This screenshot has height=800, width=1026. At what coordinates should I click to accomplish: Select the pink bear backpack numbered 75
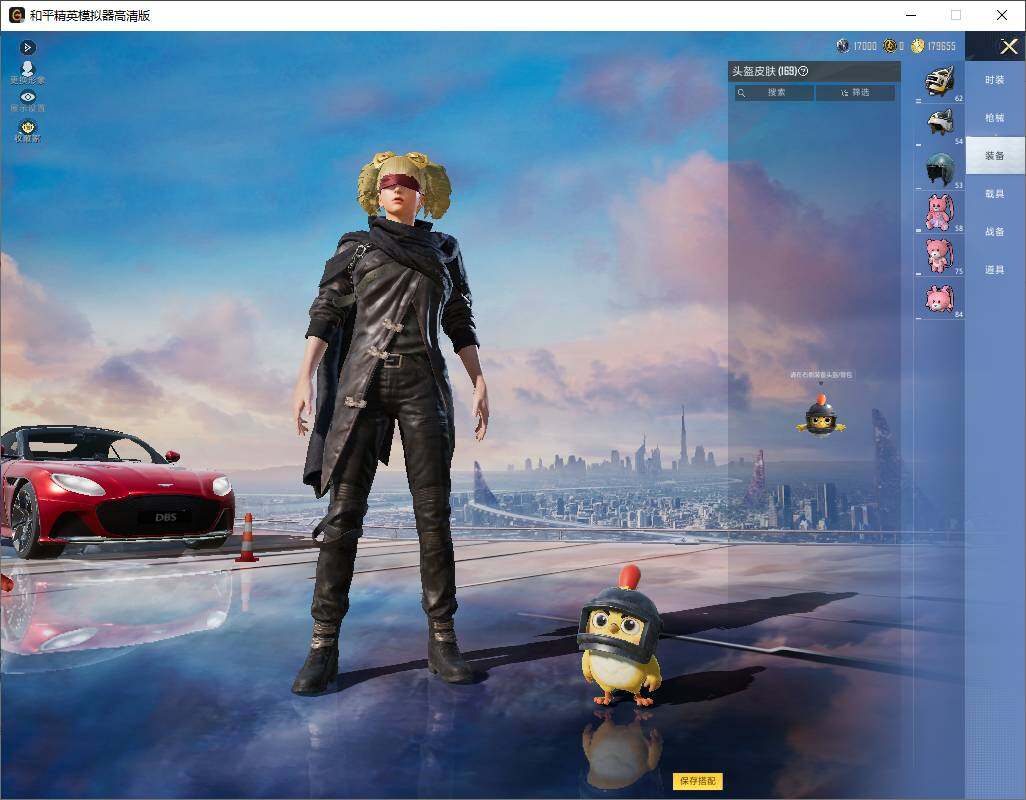point(940,255)
